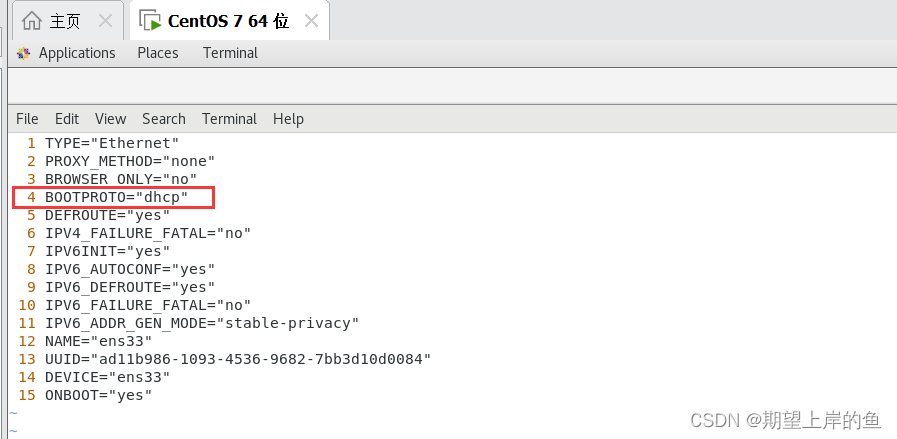Open the Edit menu

click(x=67, y=119)
